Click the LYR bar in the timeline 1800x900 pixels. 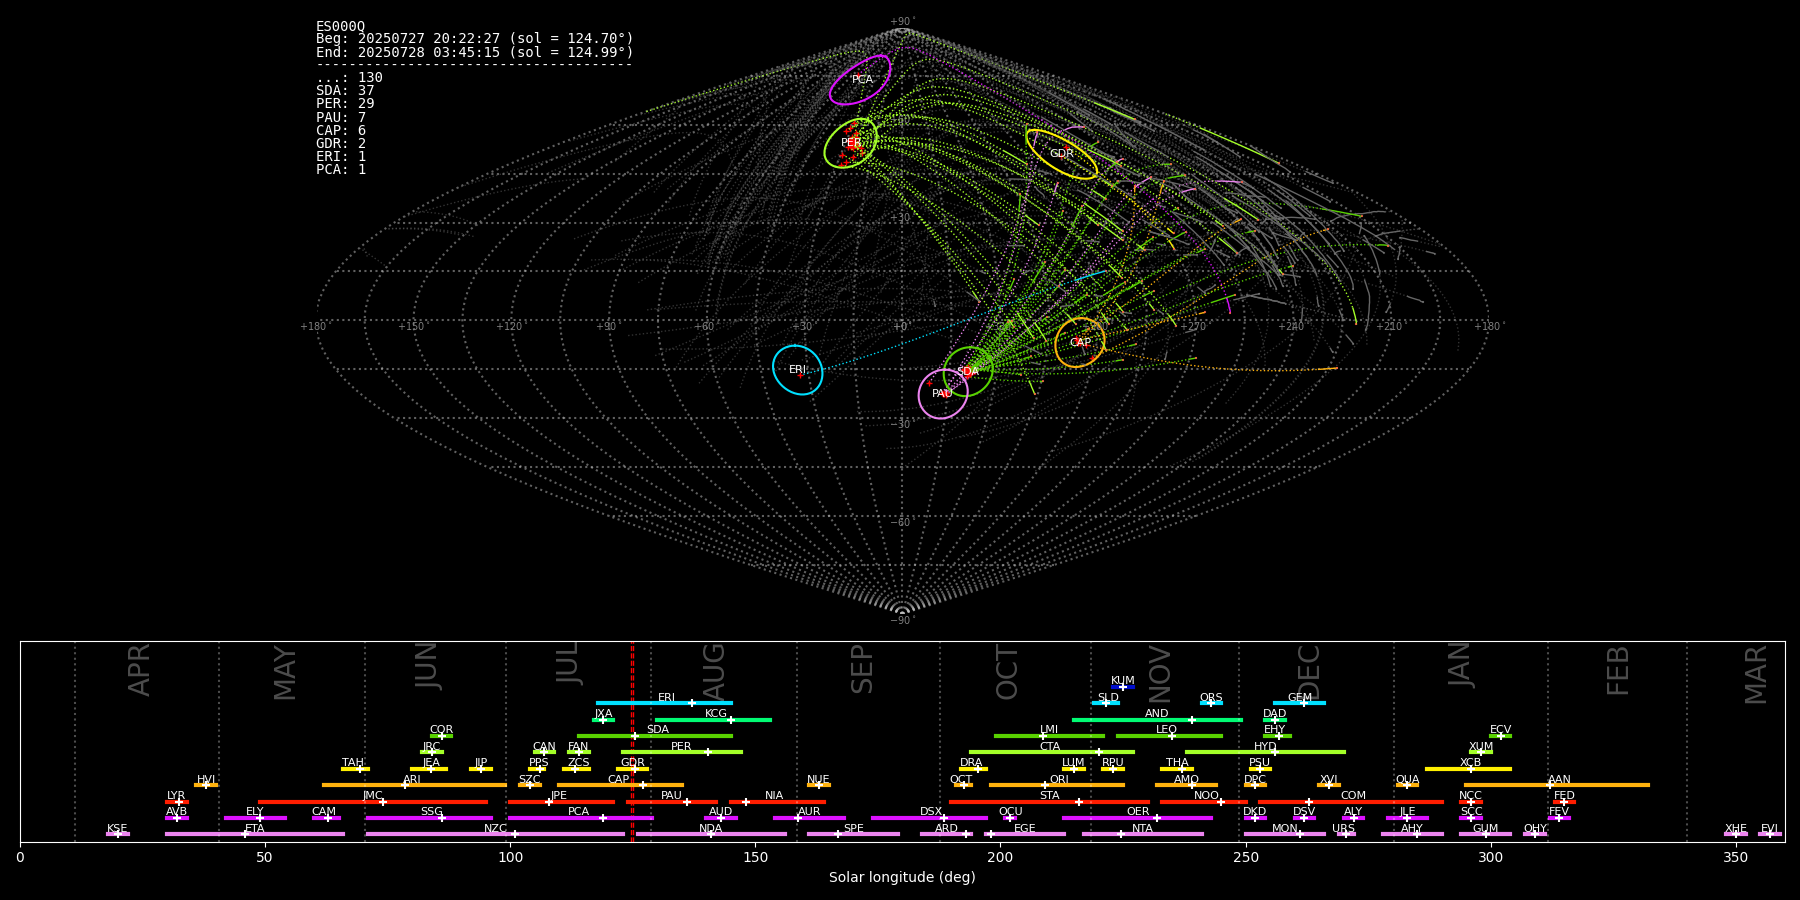coord(177,801)
